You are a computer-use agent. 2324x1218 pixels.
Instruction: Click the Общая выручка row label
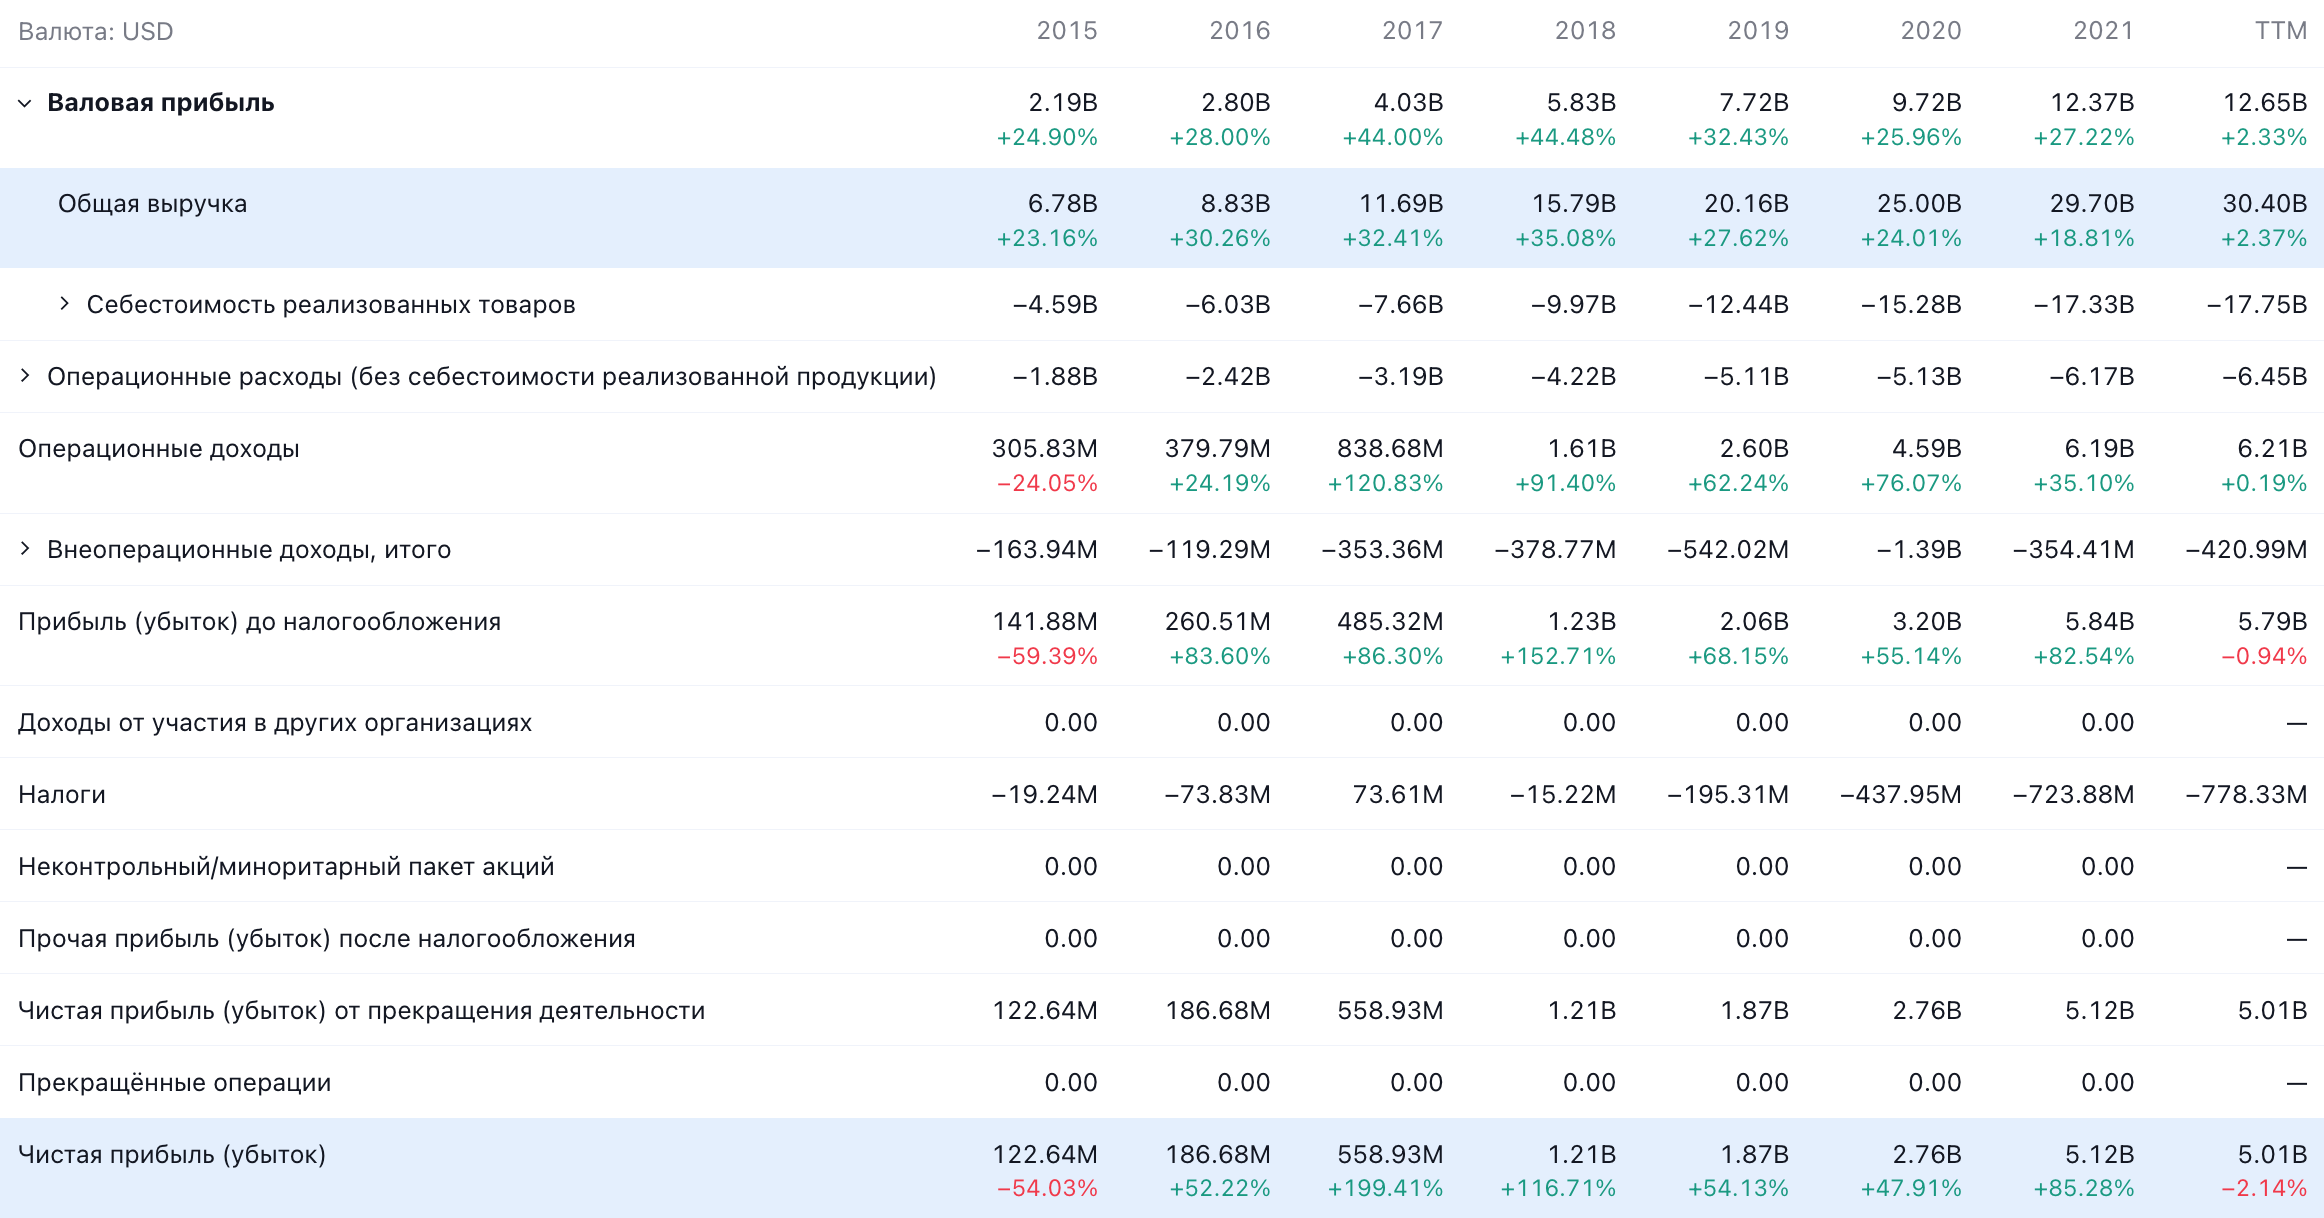(152, 204)
